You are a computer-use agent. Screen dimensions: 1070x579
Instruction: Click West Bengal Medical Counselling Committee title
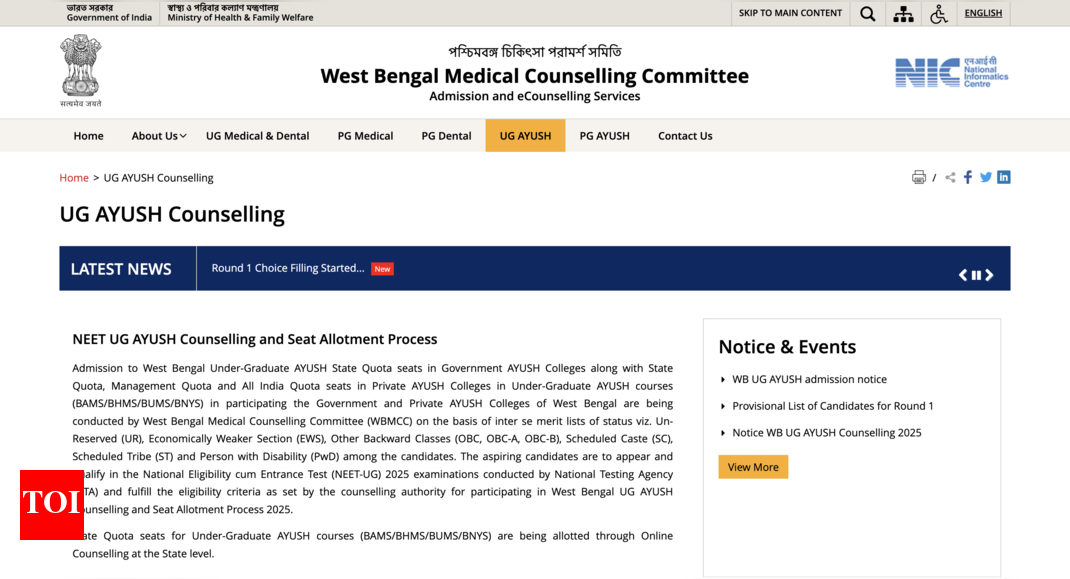[535, 76]
